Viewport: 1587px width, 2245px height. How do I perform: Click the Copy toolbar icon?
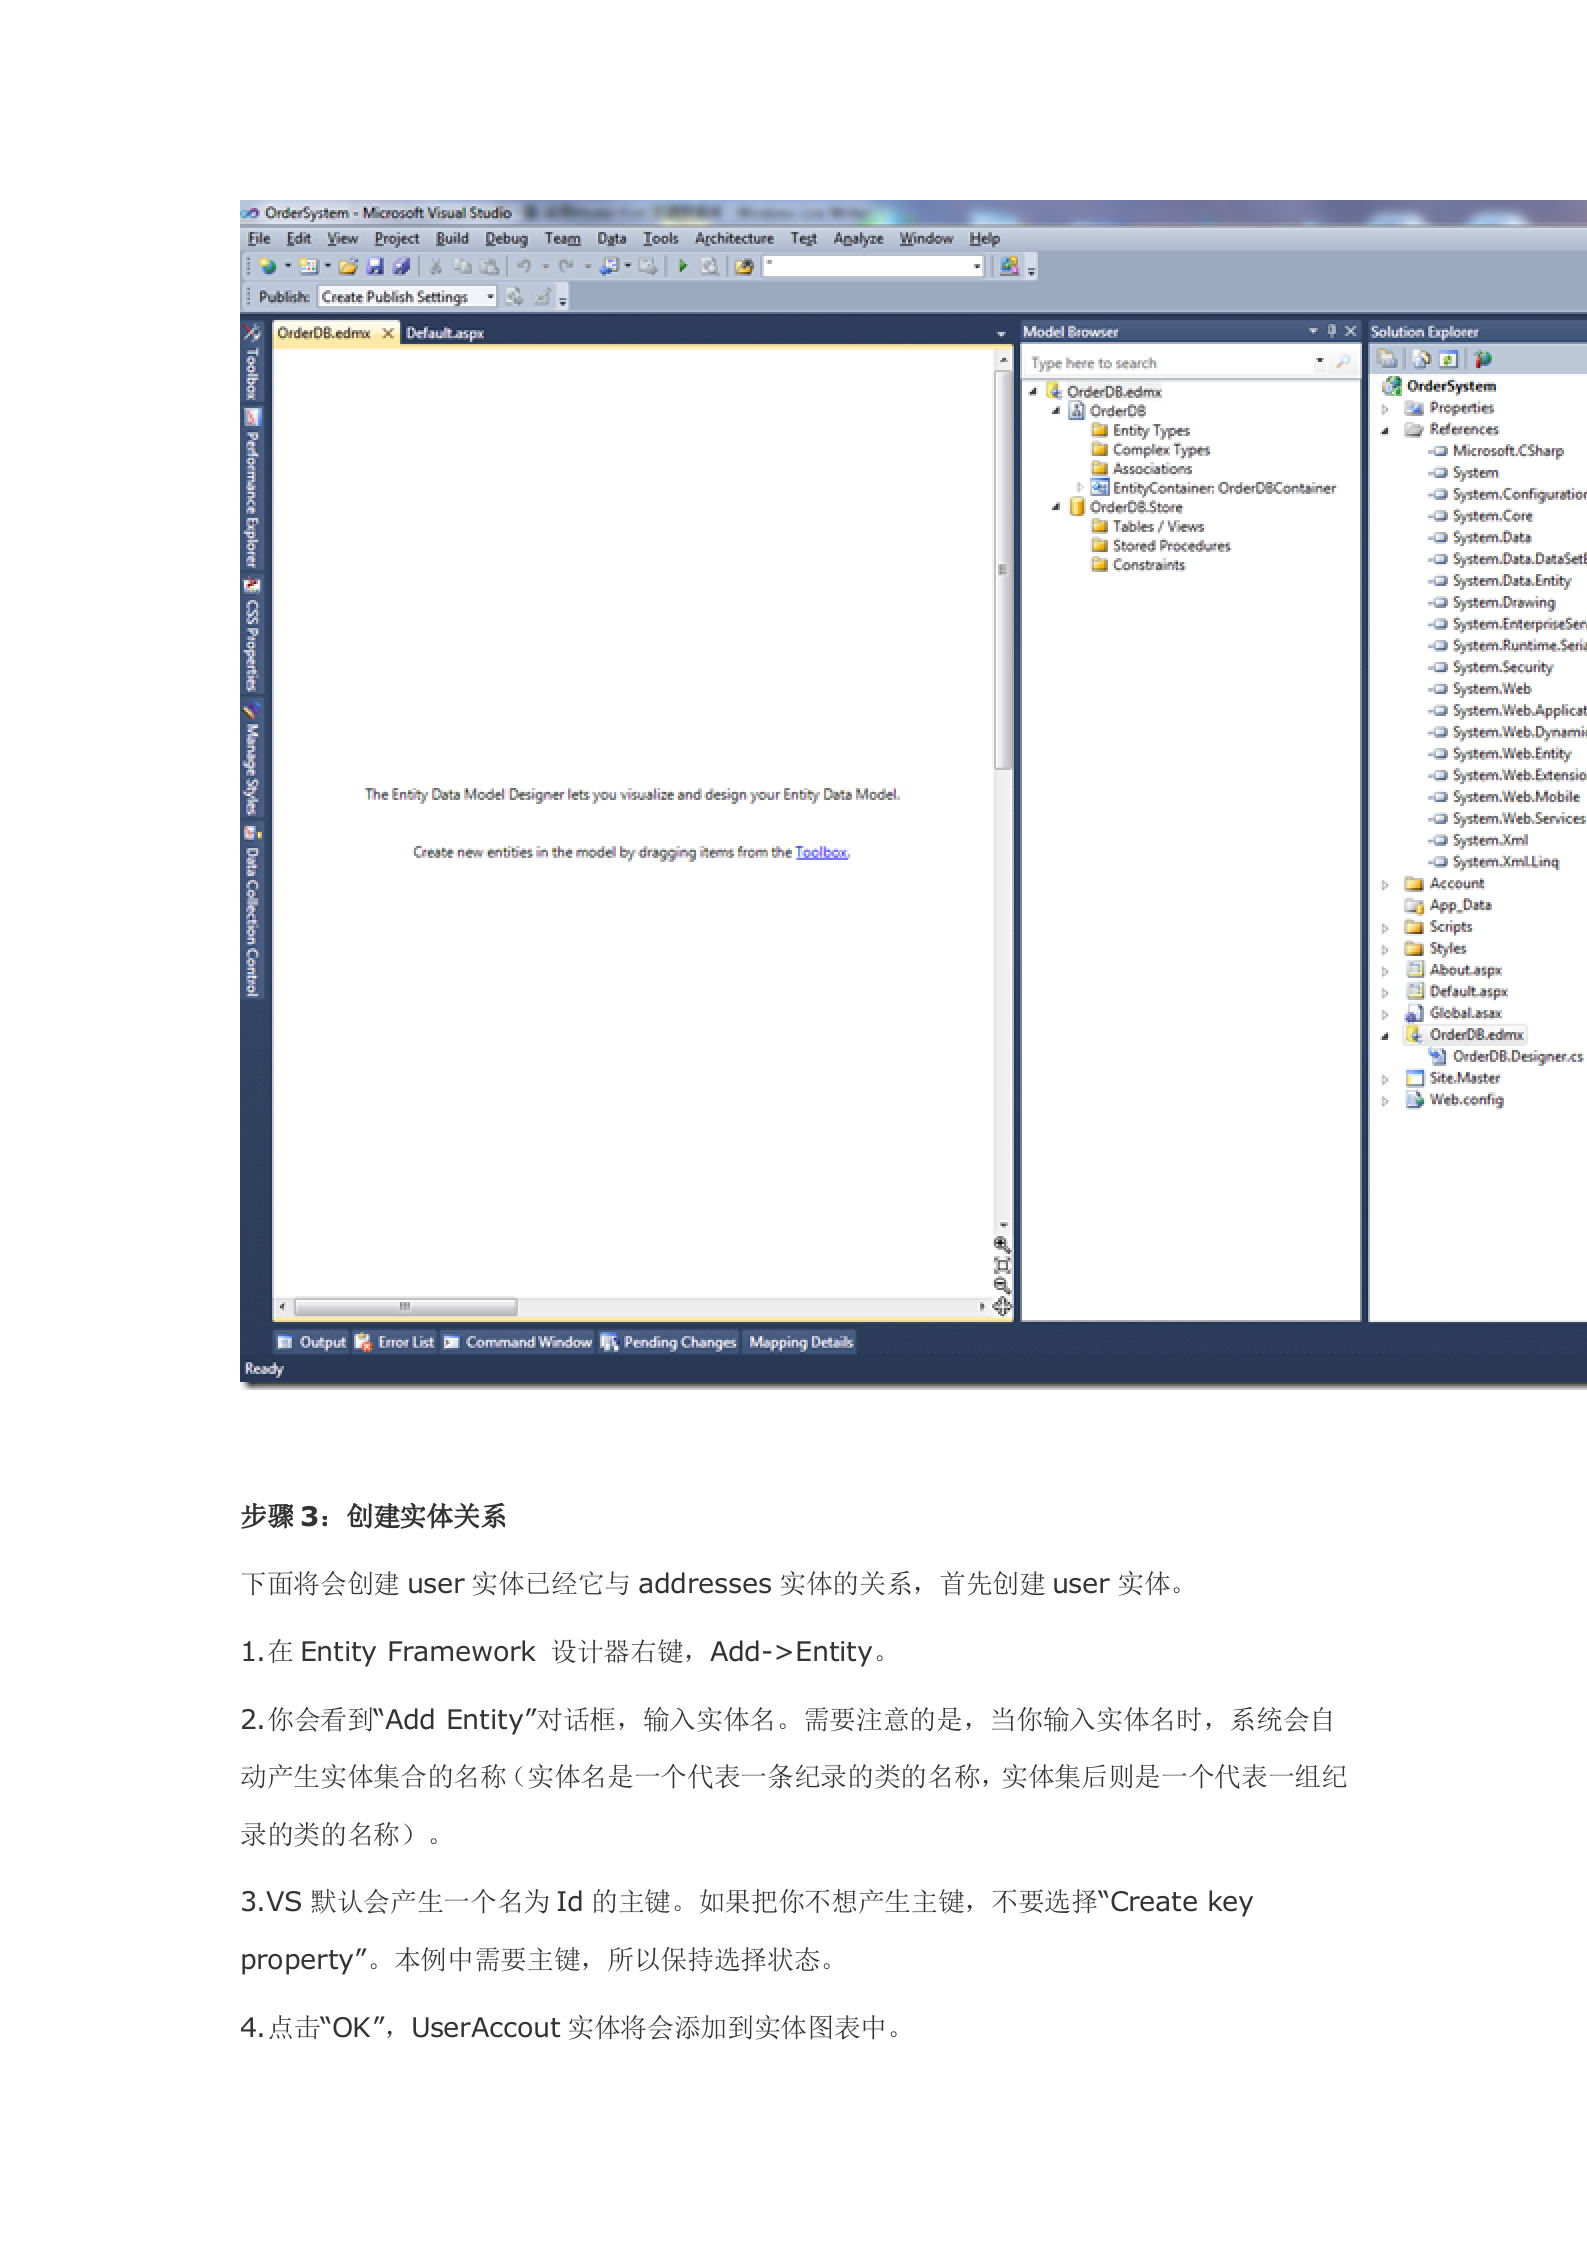pos(462,266)
